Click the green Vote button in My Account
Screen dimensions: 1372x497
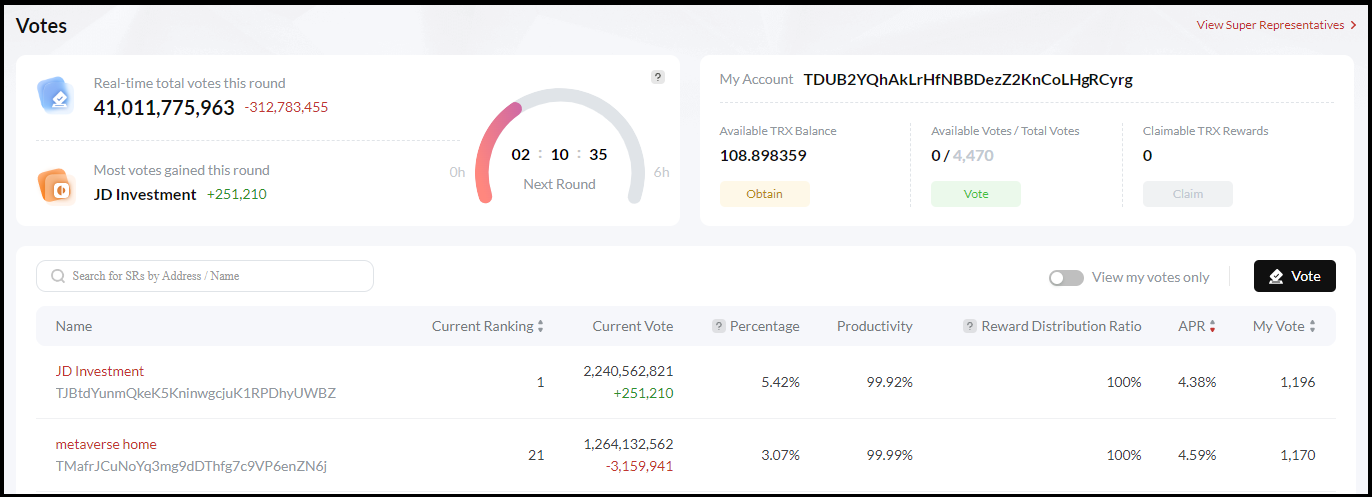976,194
